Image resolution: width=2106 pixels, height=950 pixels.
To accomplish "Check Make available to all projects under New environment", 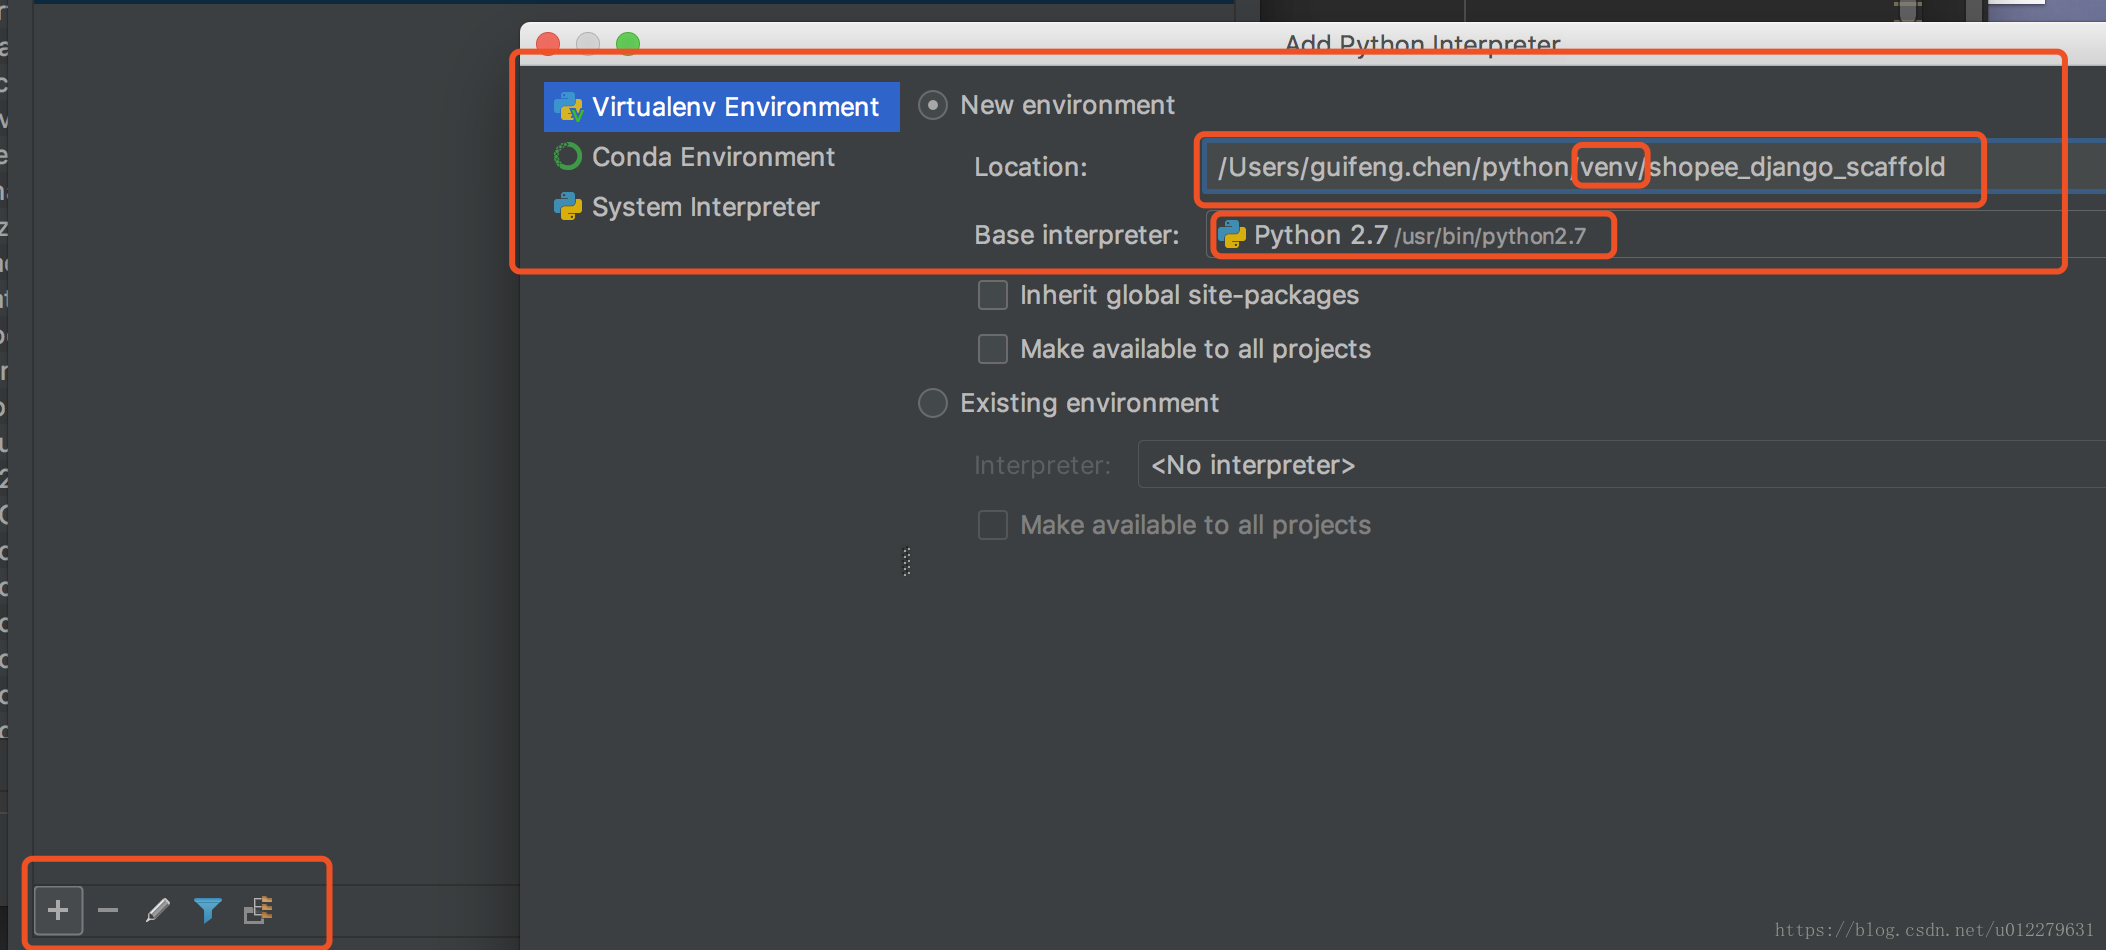I will click(x=993, y=349).
